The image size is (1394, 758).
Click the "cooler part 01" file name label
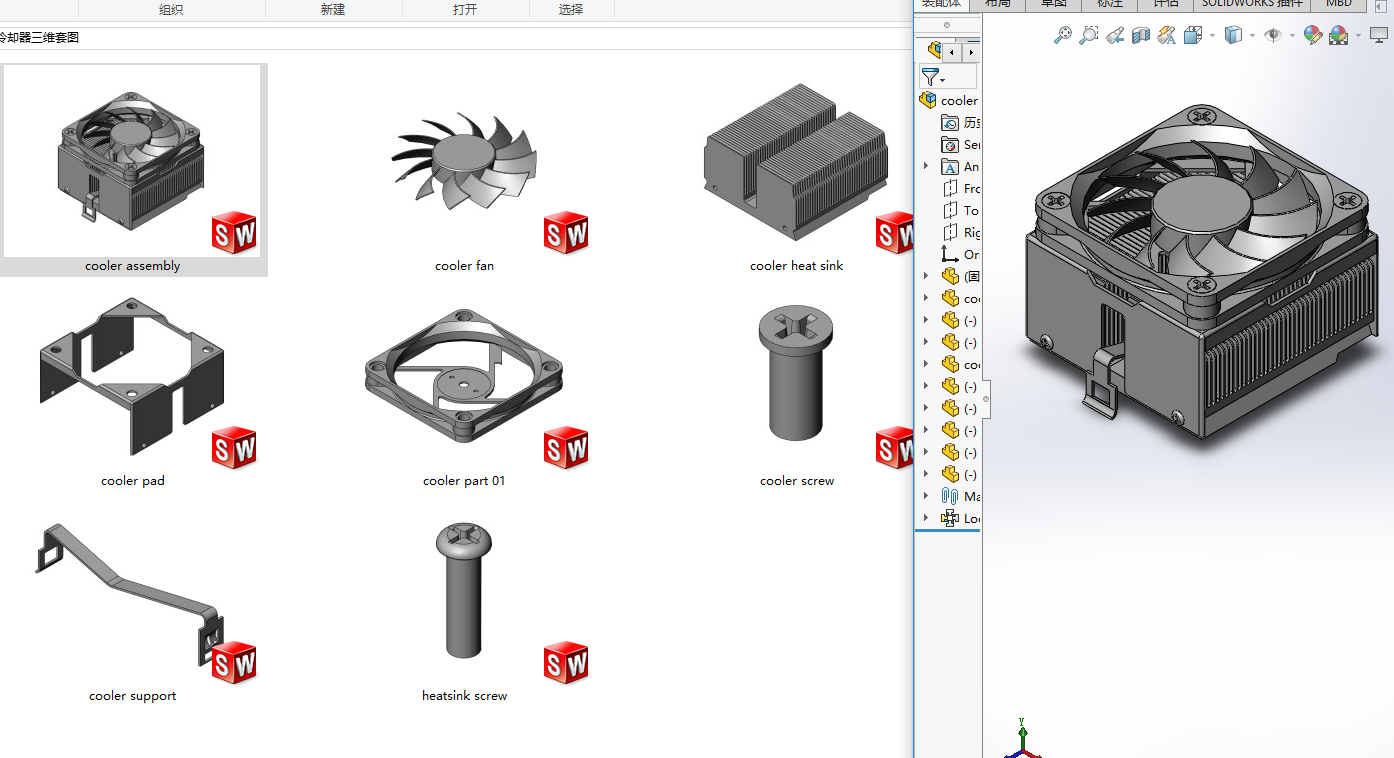[x=464, y=481]
